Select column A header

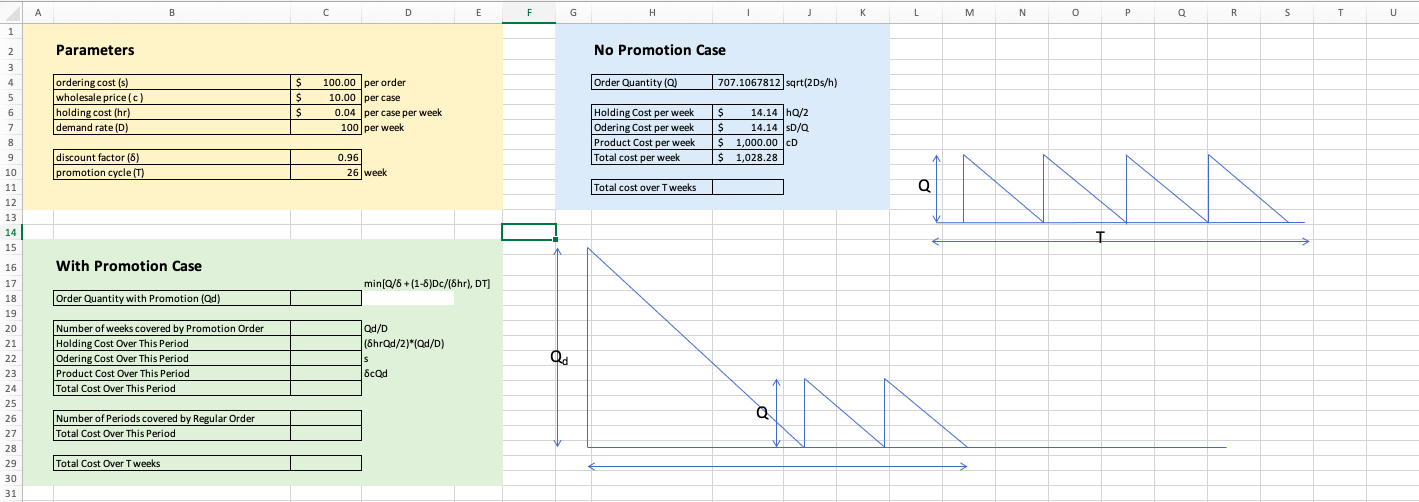[x=38, y=11]
